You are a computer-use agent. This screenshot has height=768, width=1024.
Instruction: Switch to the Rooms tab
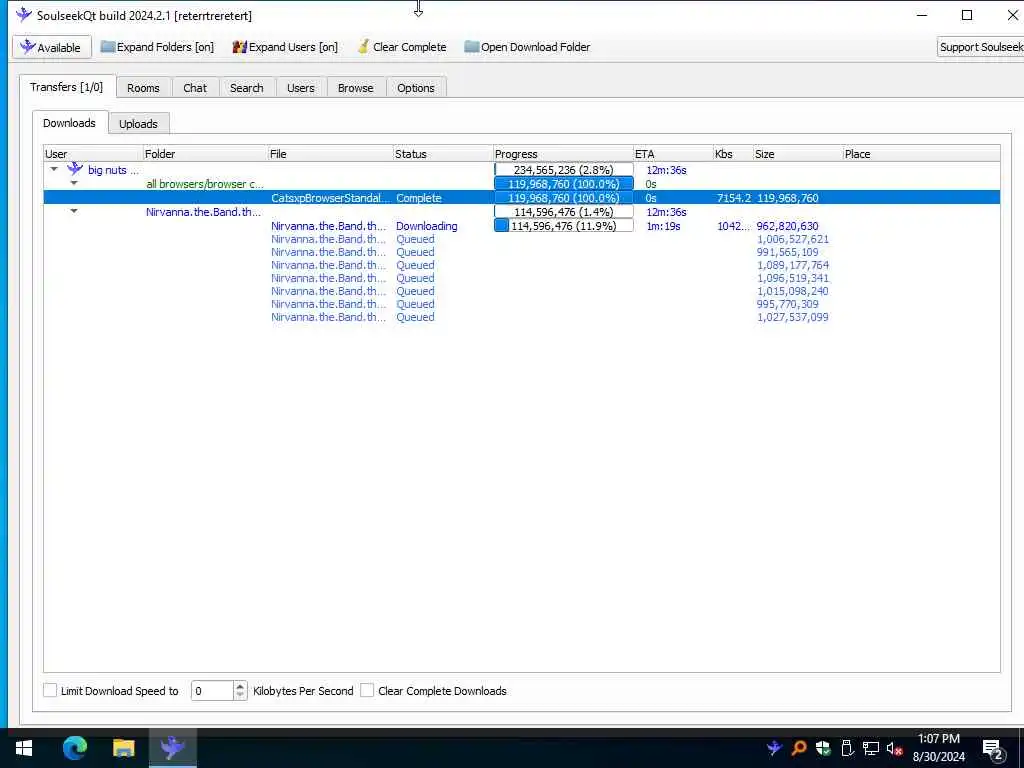pyautogui.click(x=143, y=88)
